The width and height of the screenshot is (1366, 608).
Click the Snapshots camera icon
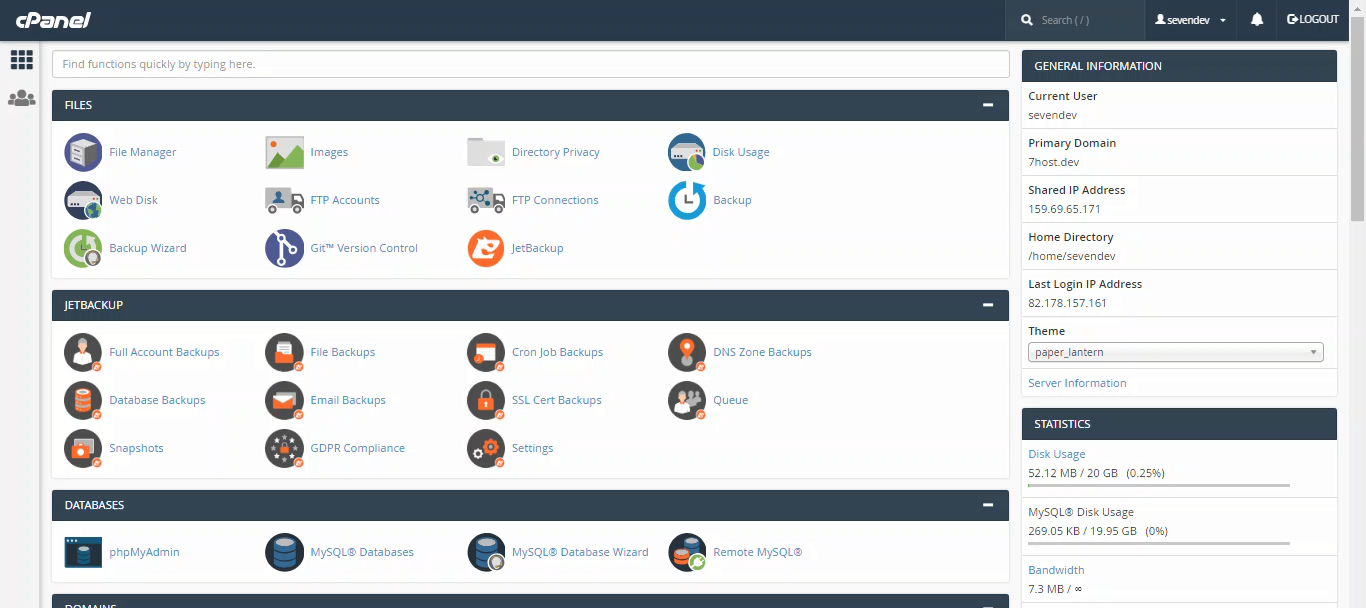[84, 448]
